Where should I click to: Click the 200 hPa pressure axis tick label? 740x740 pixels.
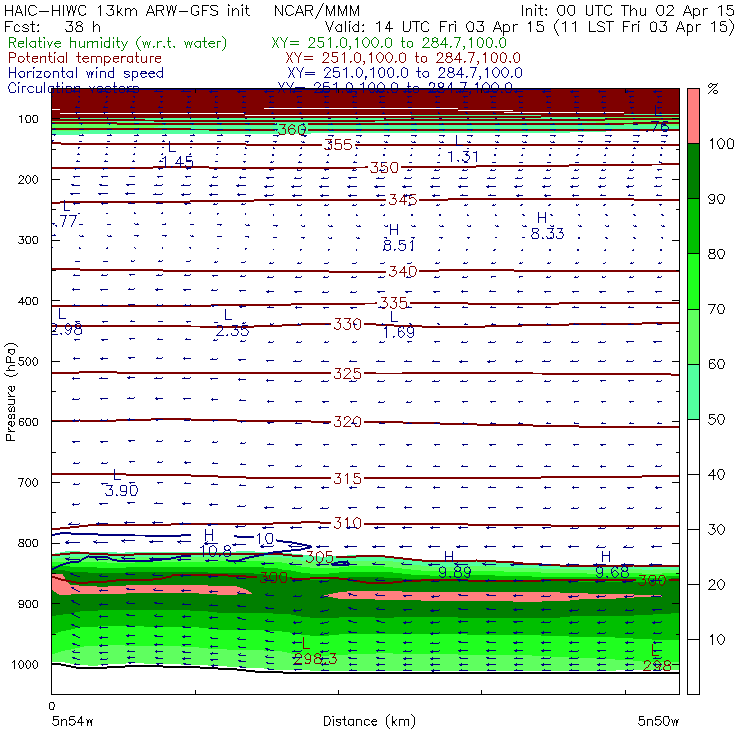coord(28,179)
